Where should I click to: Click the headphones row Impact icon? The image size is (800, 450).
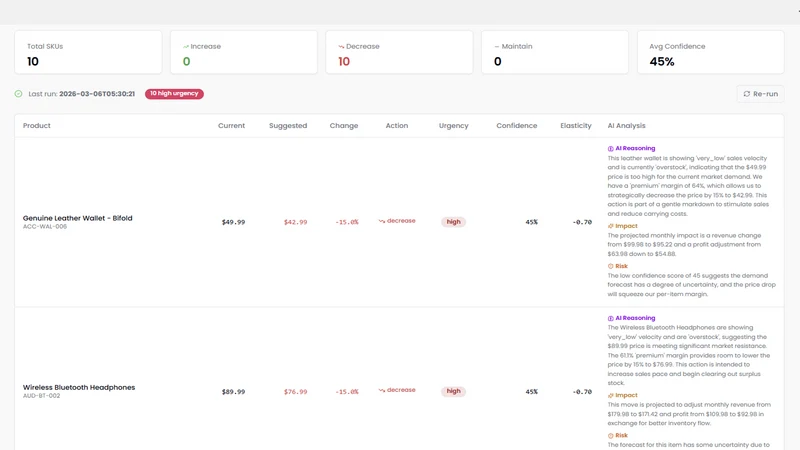point(610,395)
